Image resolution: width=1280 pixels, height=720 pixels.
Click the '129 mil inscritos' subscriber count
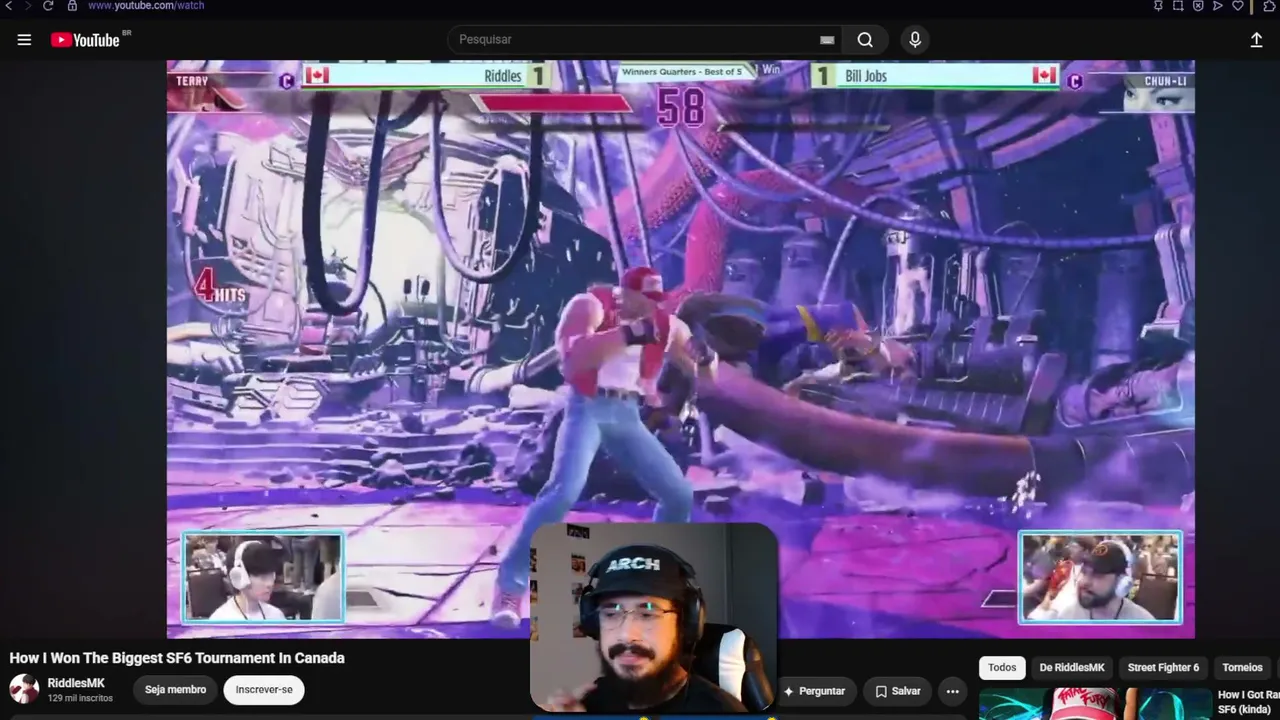pyautogui.click(x=80, y=698)
